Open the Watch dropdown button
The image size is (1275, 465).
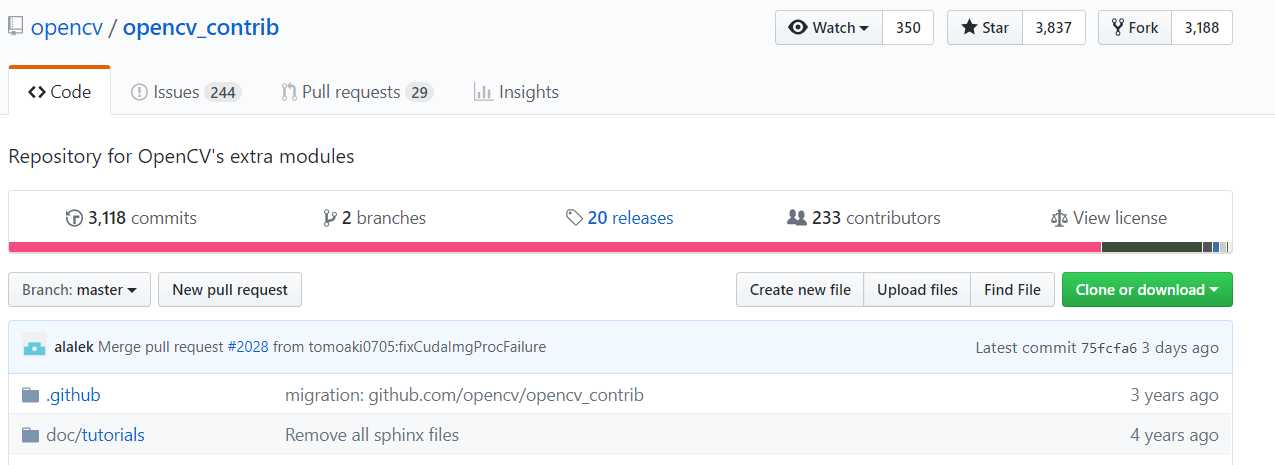tap(828, 28)
